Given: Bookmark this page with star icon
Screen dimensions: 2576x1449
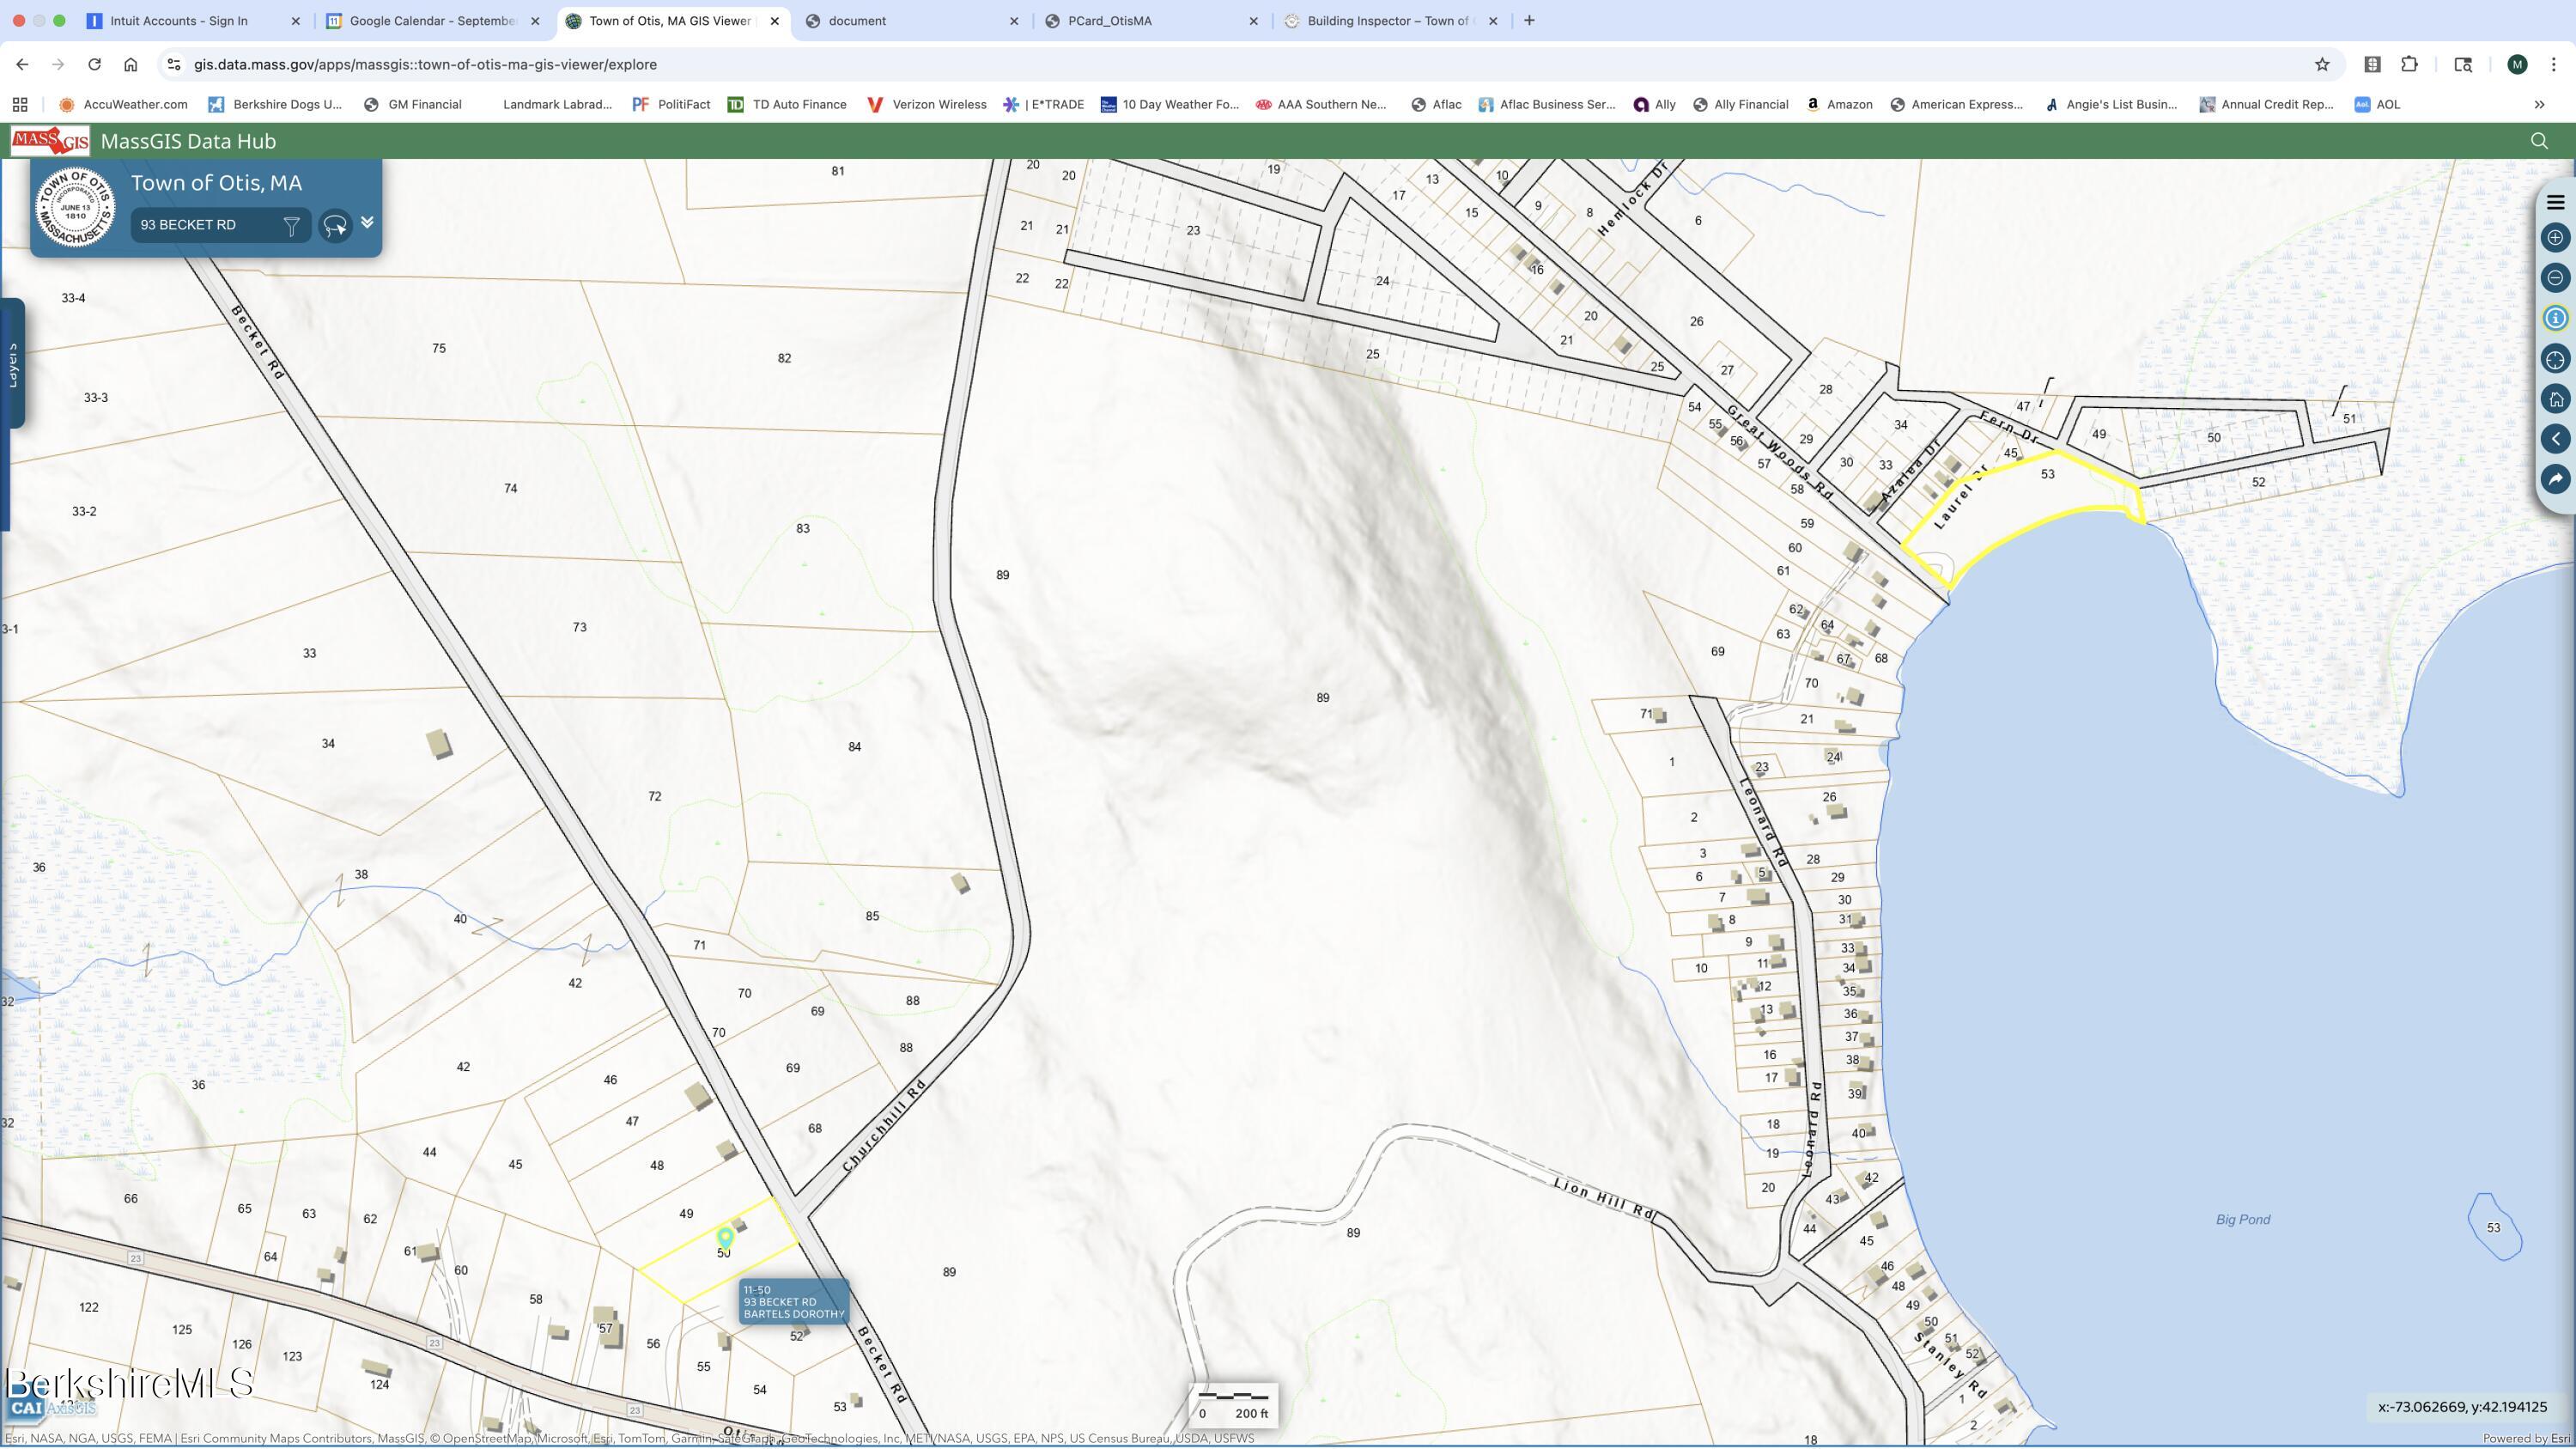Looking at the screenshot, I should click(x=2322, y=64).
